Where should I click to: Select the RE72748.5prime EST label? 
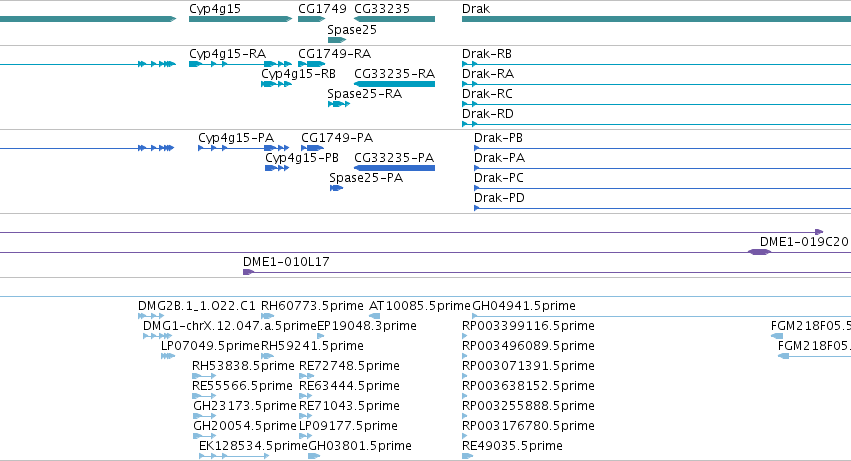click(349, 367)
